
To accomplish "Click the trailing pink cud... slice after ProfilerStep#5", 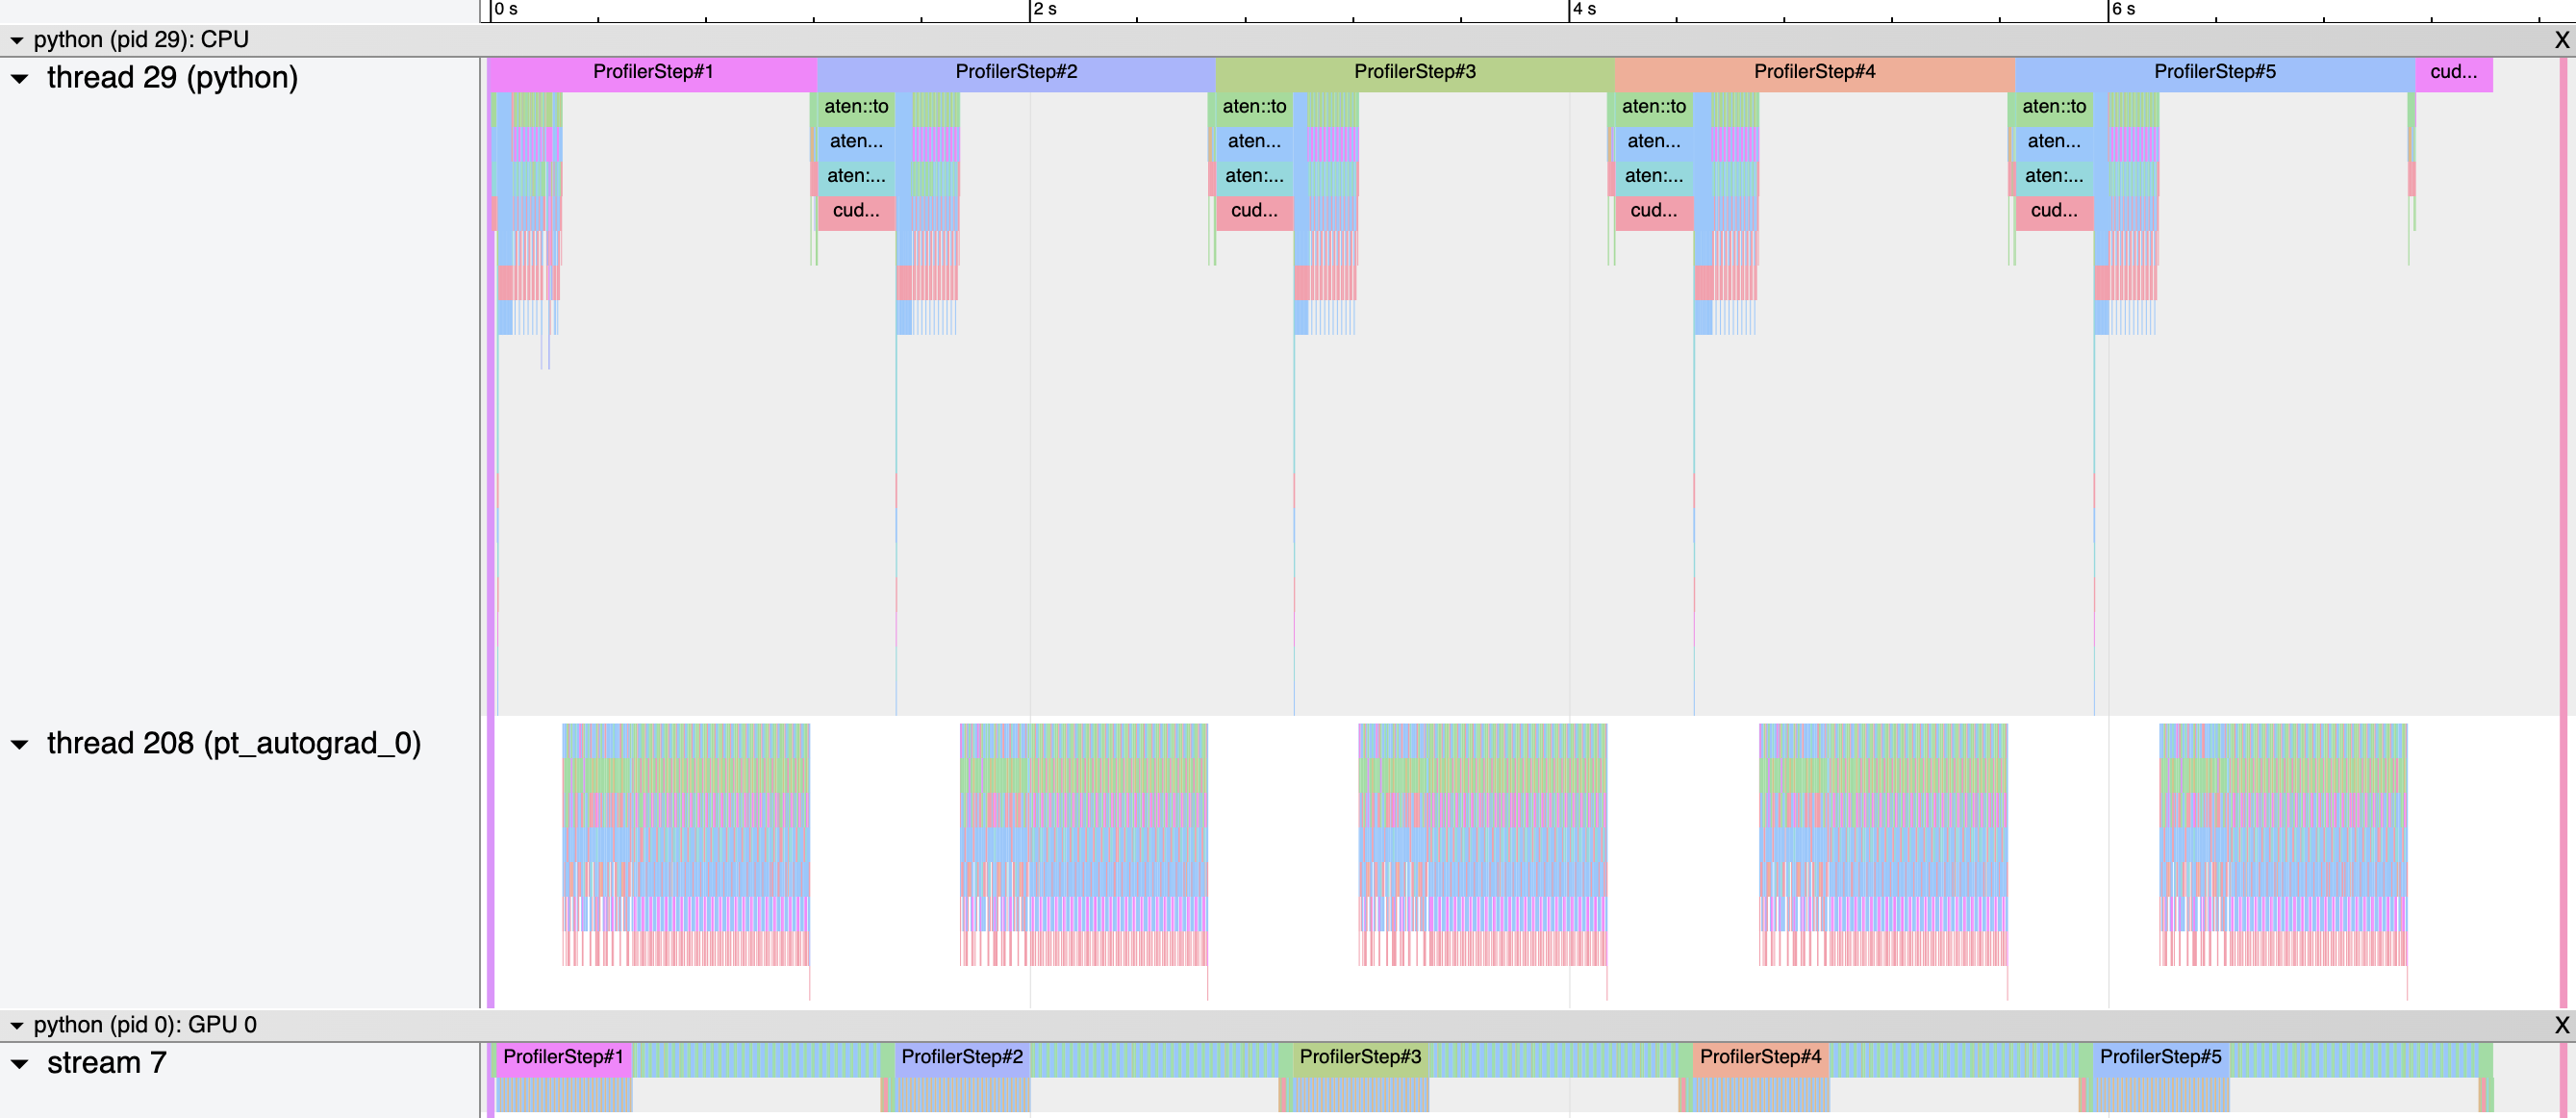I will [x=2453, y=72].
